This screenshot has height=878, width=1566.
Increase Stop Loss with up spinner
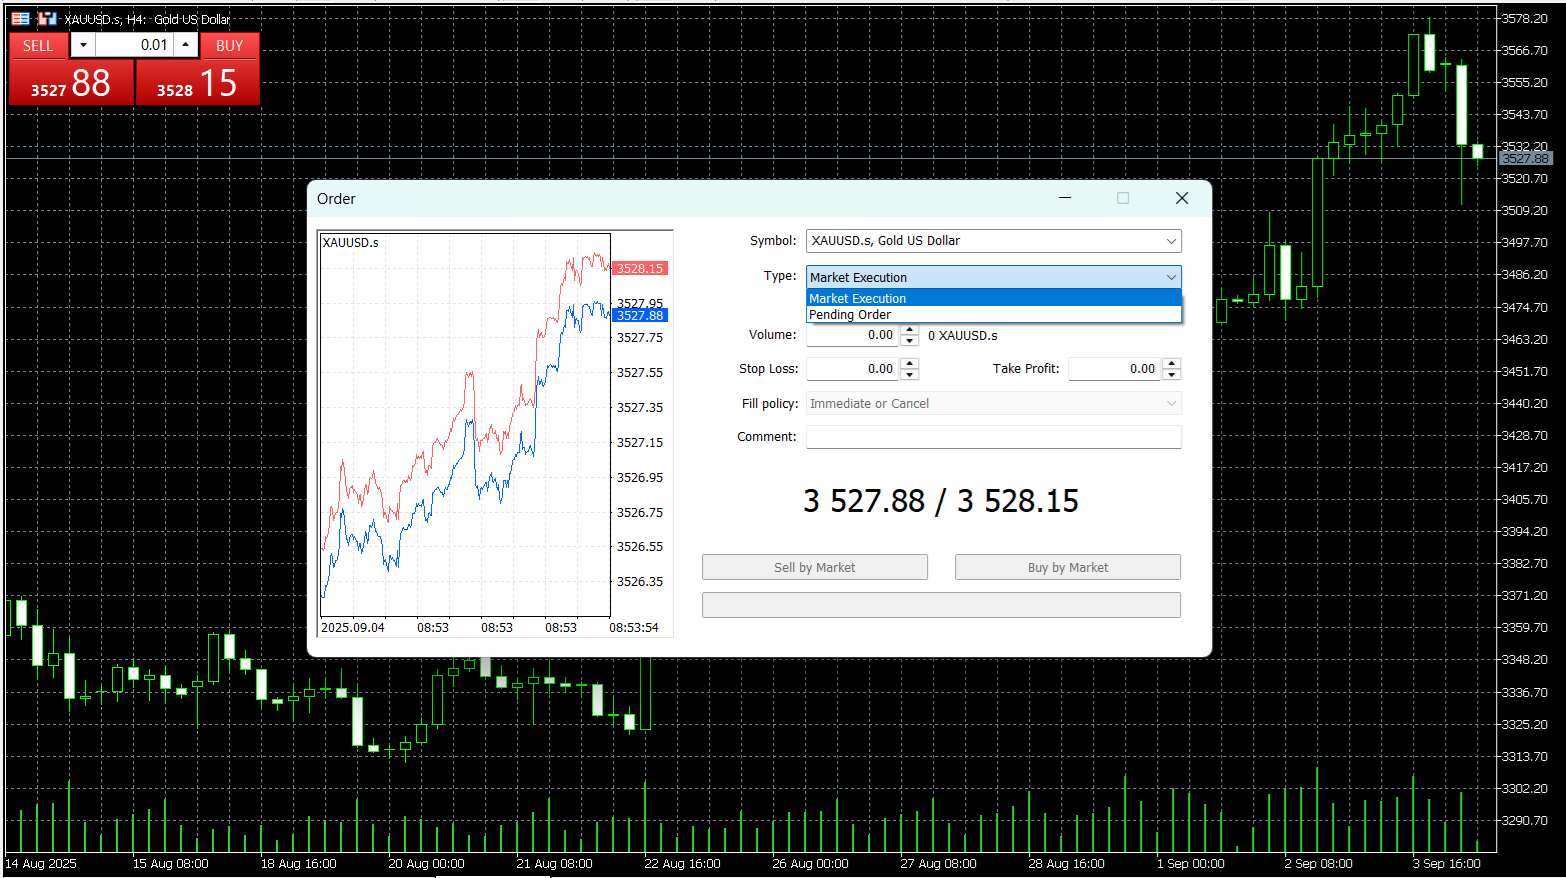(x=909, y=363)
